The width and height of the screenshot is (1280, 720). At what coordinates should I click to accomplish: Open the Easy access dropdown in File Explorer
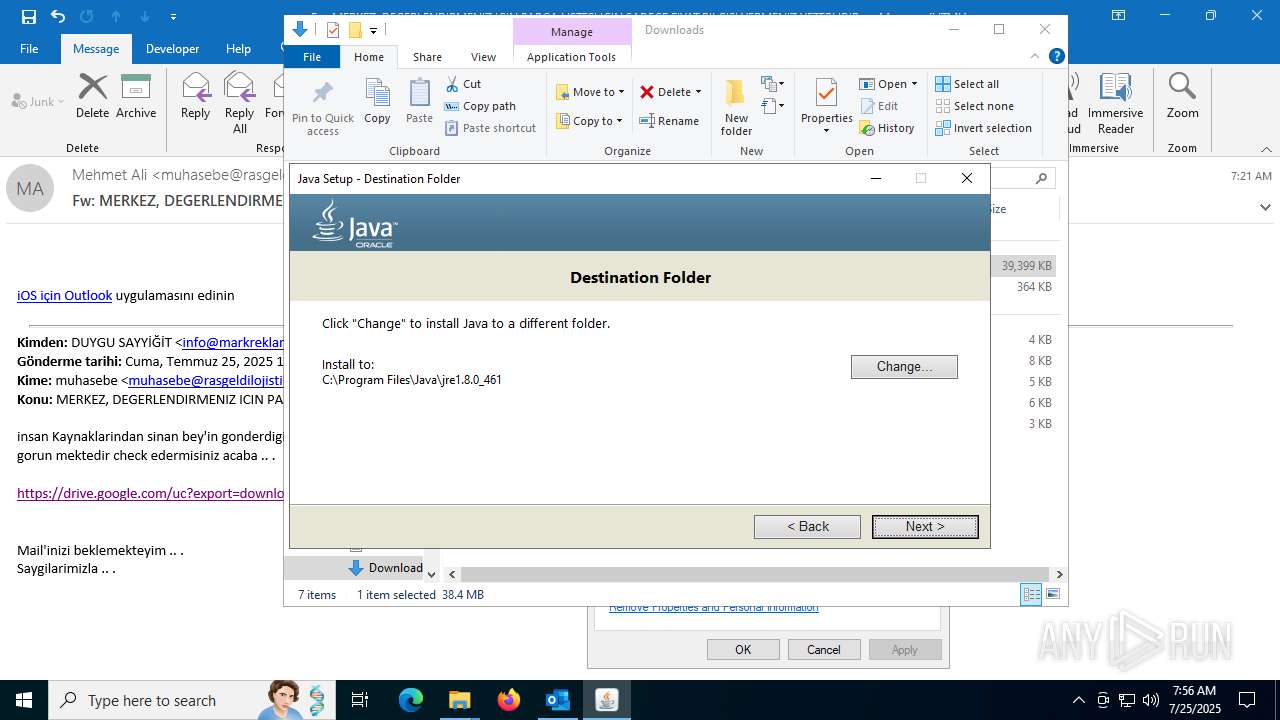click(x=773, y=106)
